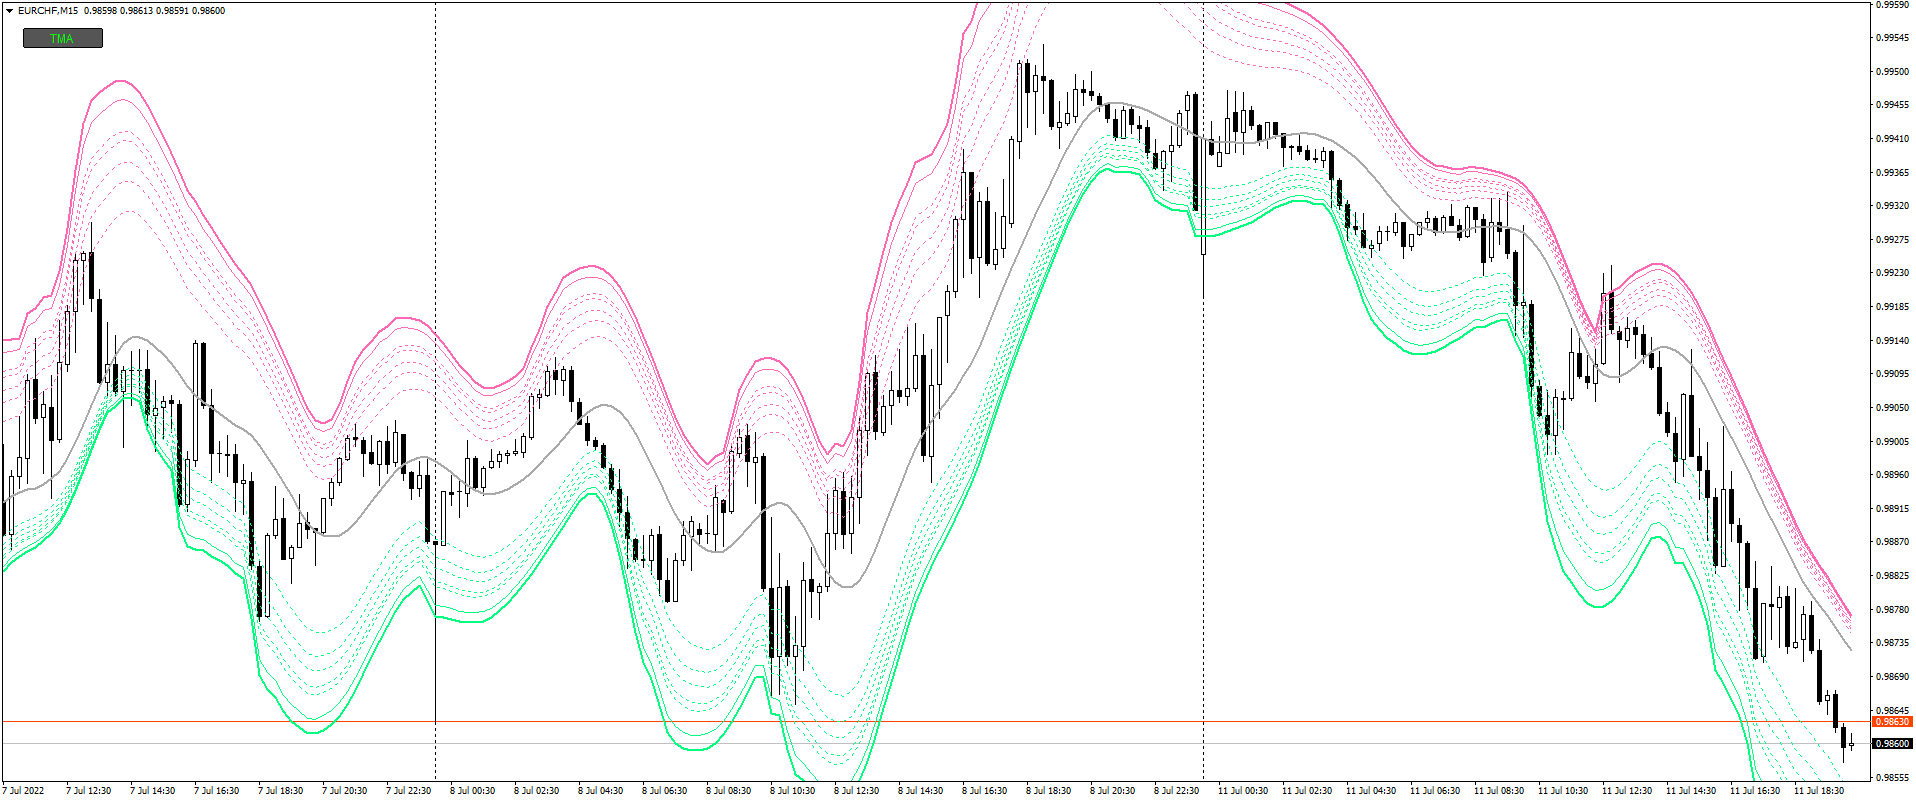Click the 8 Jul 12:30 time label

pos(856,791)
